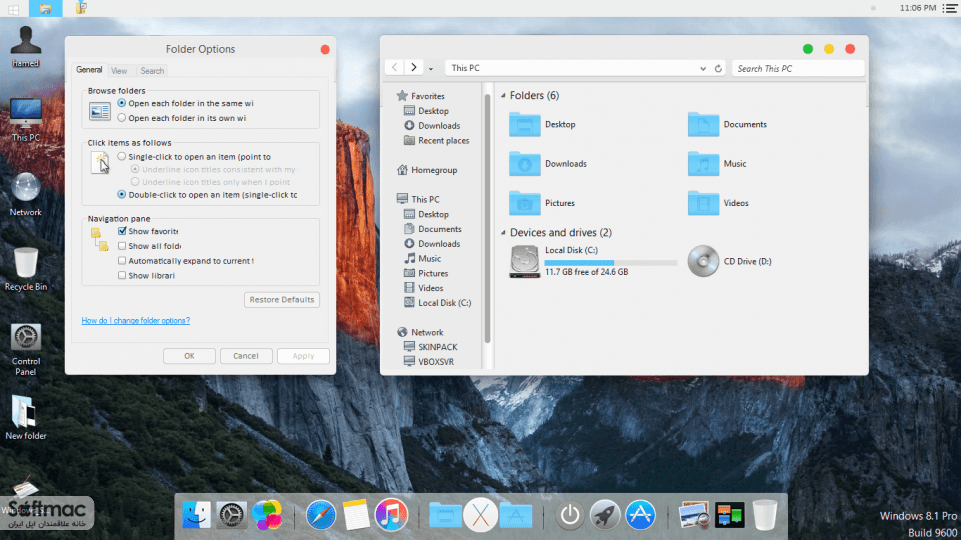Select the New folder desktop icon
961x540 pixels.
26,417
